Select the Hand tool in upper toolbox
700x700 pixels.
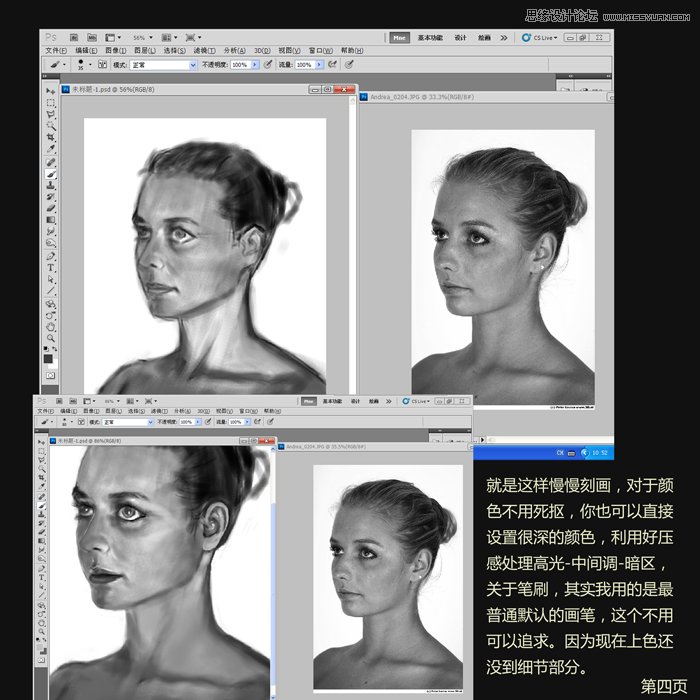(50, 327)
